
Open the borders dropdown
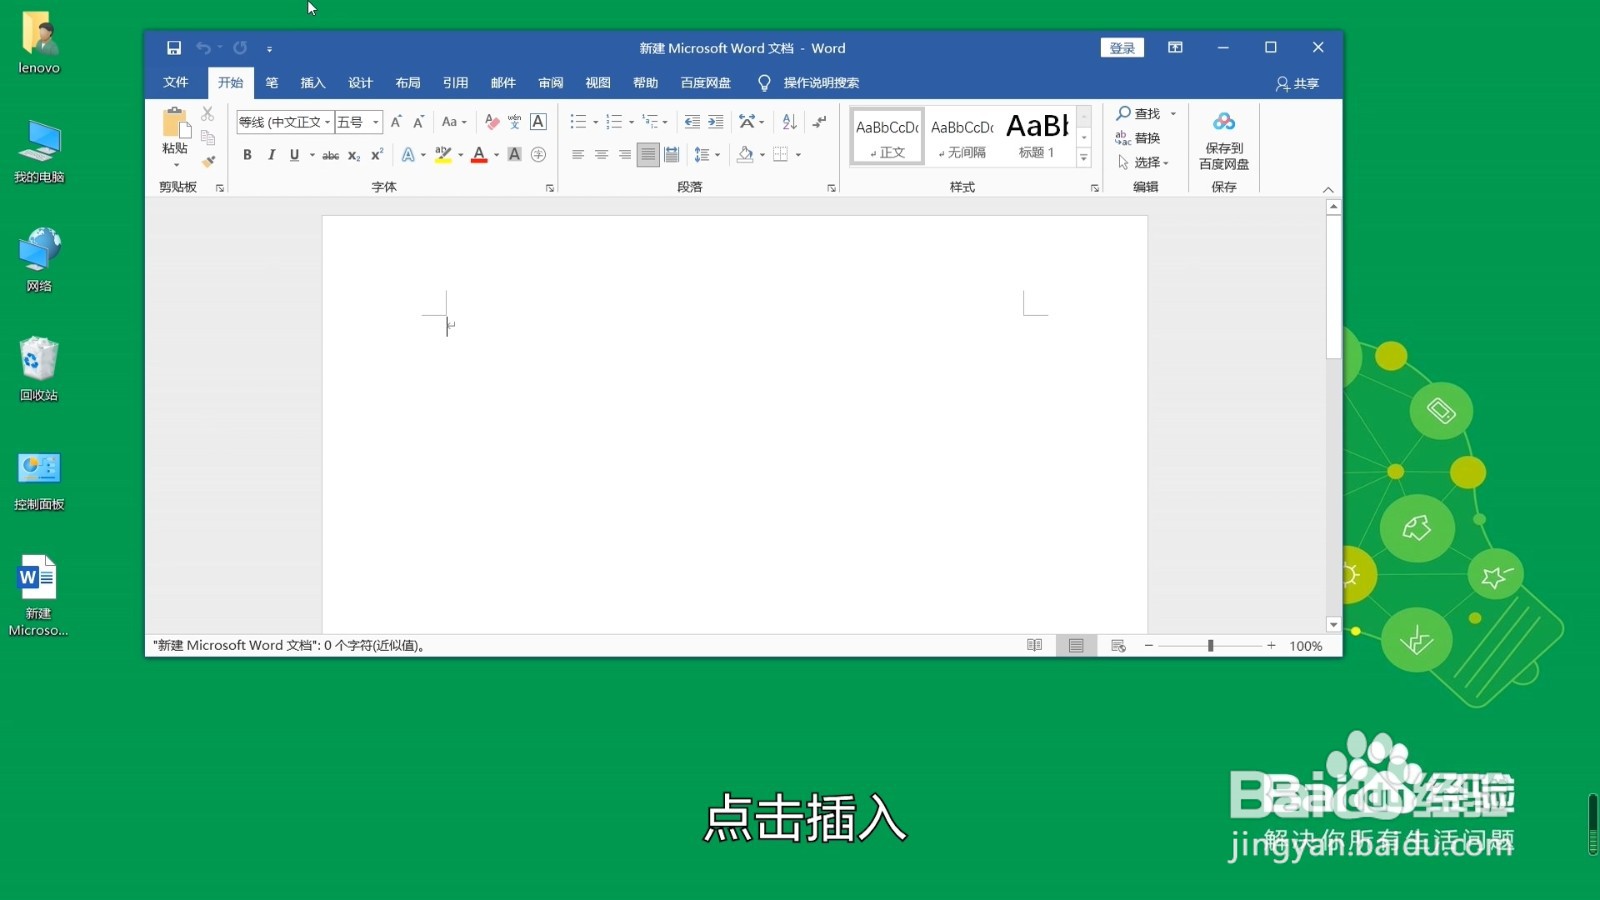pos(798,155)
